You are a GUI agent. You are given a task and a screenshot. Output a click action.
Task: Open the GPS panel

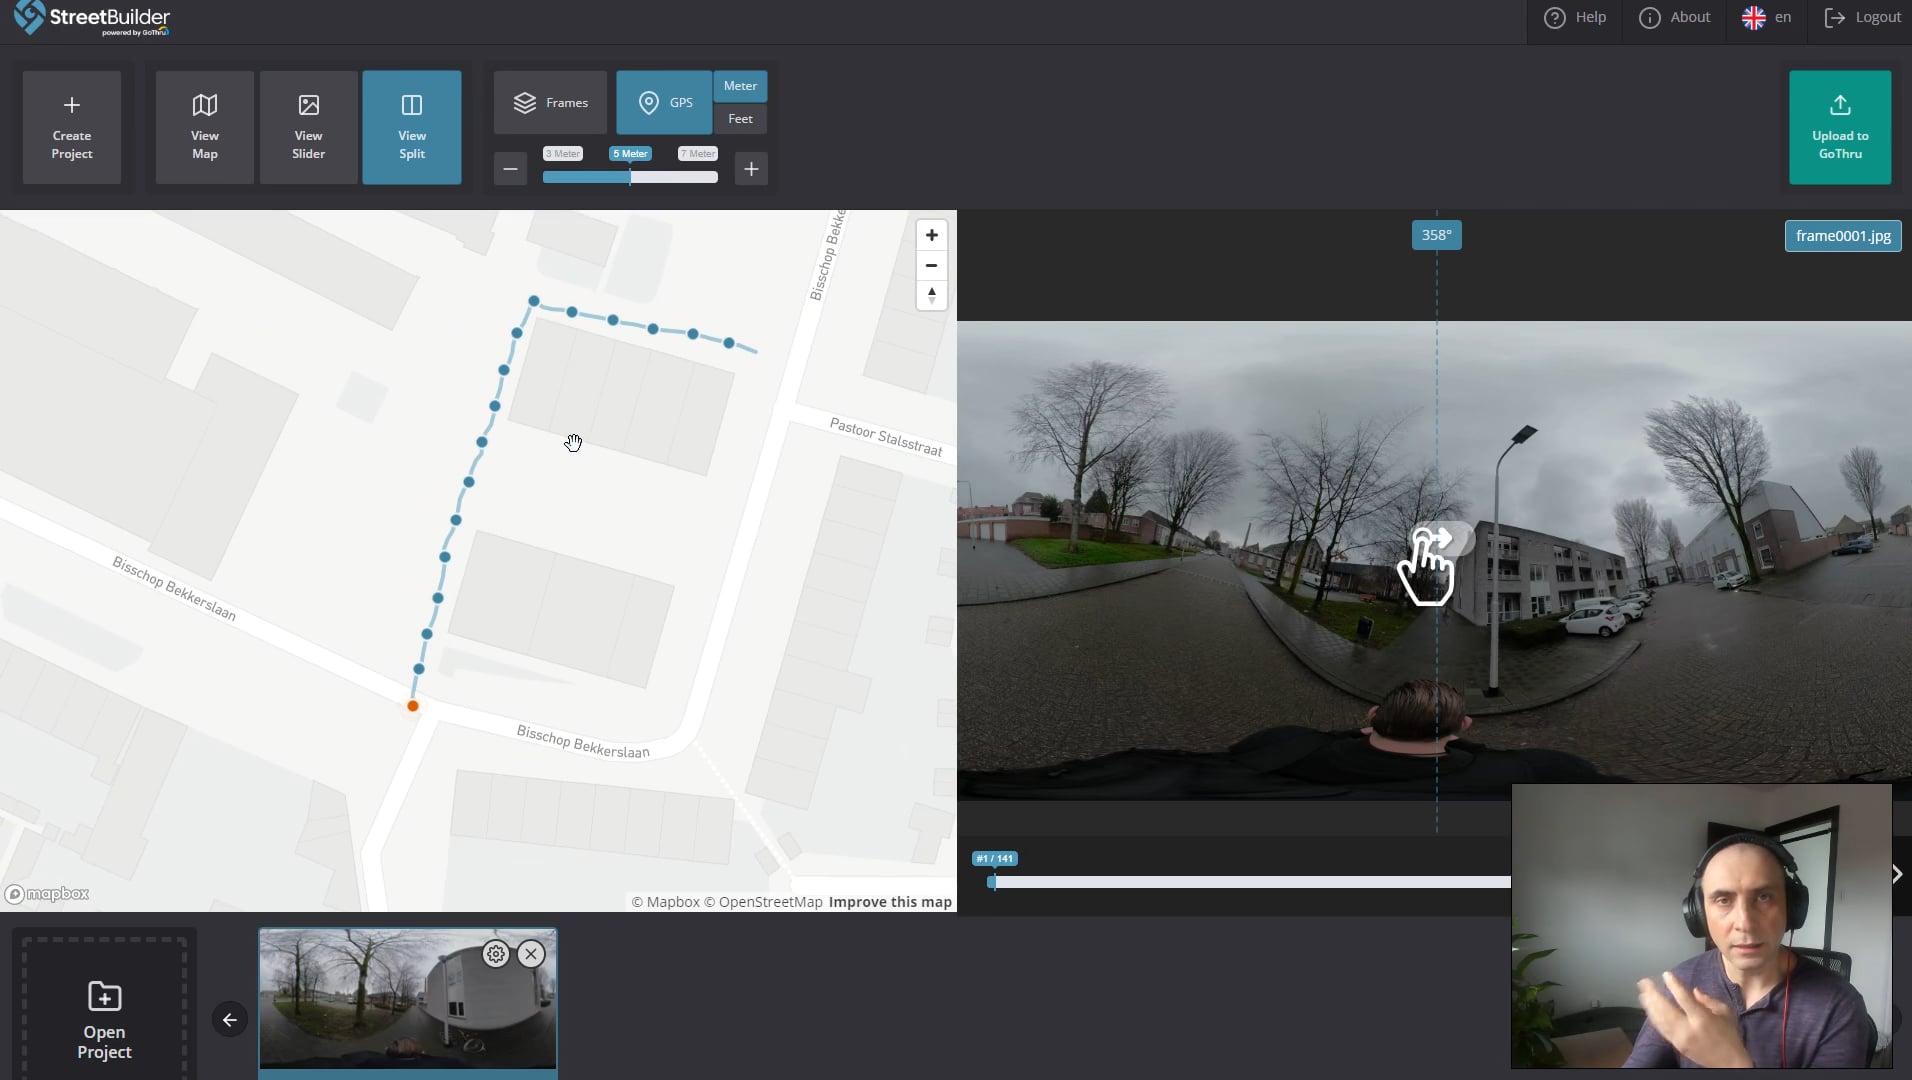pyautogui.click(x=663, y=102)
